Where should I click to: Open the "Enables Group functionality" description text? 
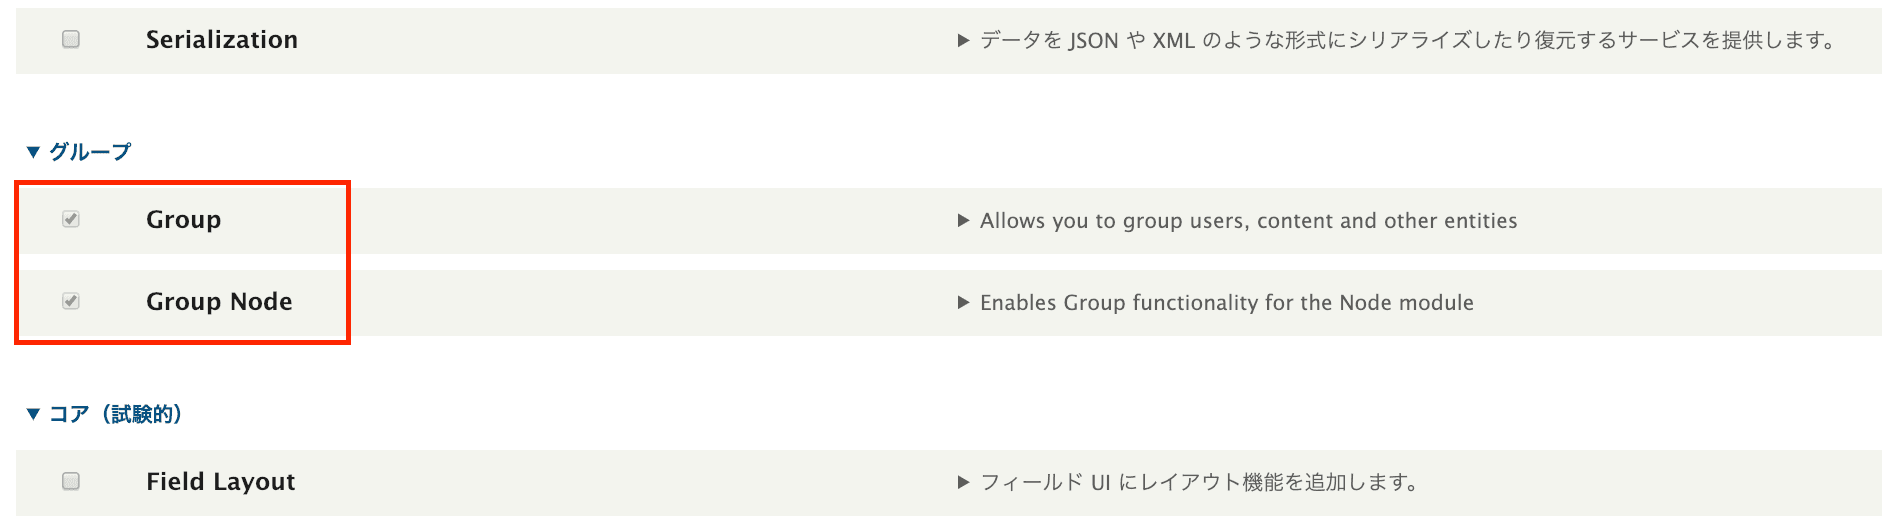click(1226, 303)
